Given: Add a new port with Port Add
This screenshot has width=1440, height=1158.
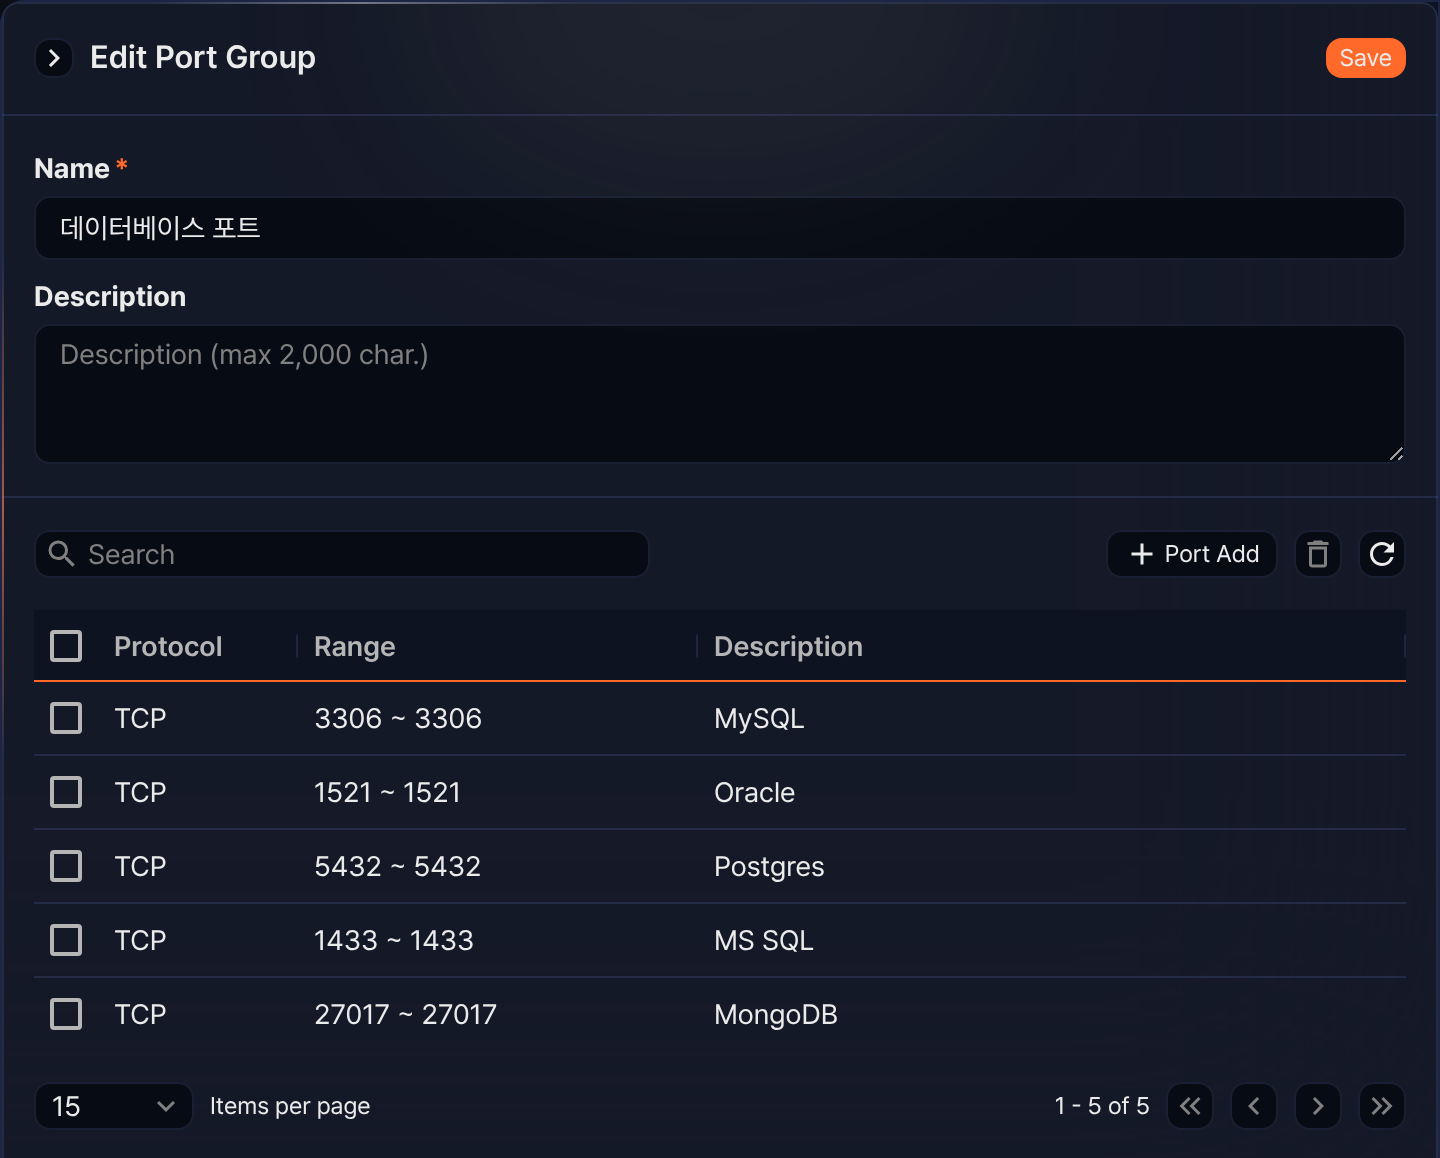Looking at the screenshot, I should click(1192, 554).
